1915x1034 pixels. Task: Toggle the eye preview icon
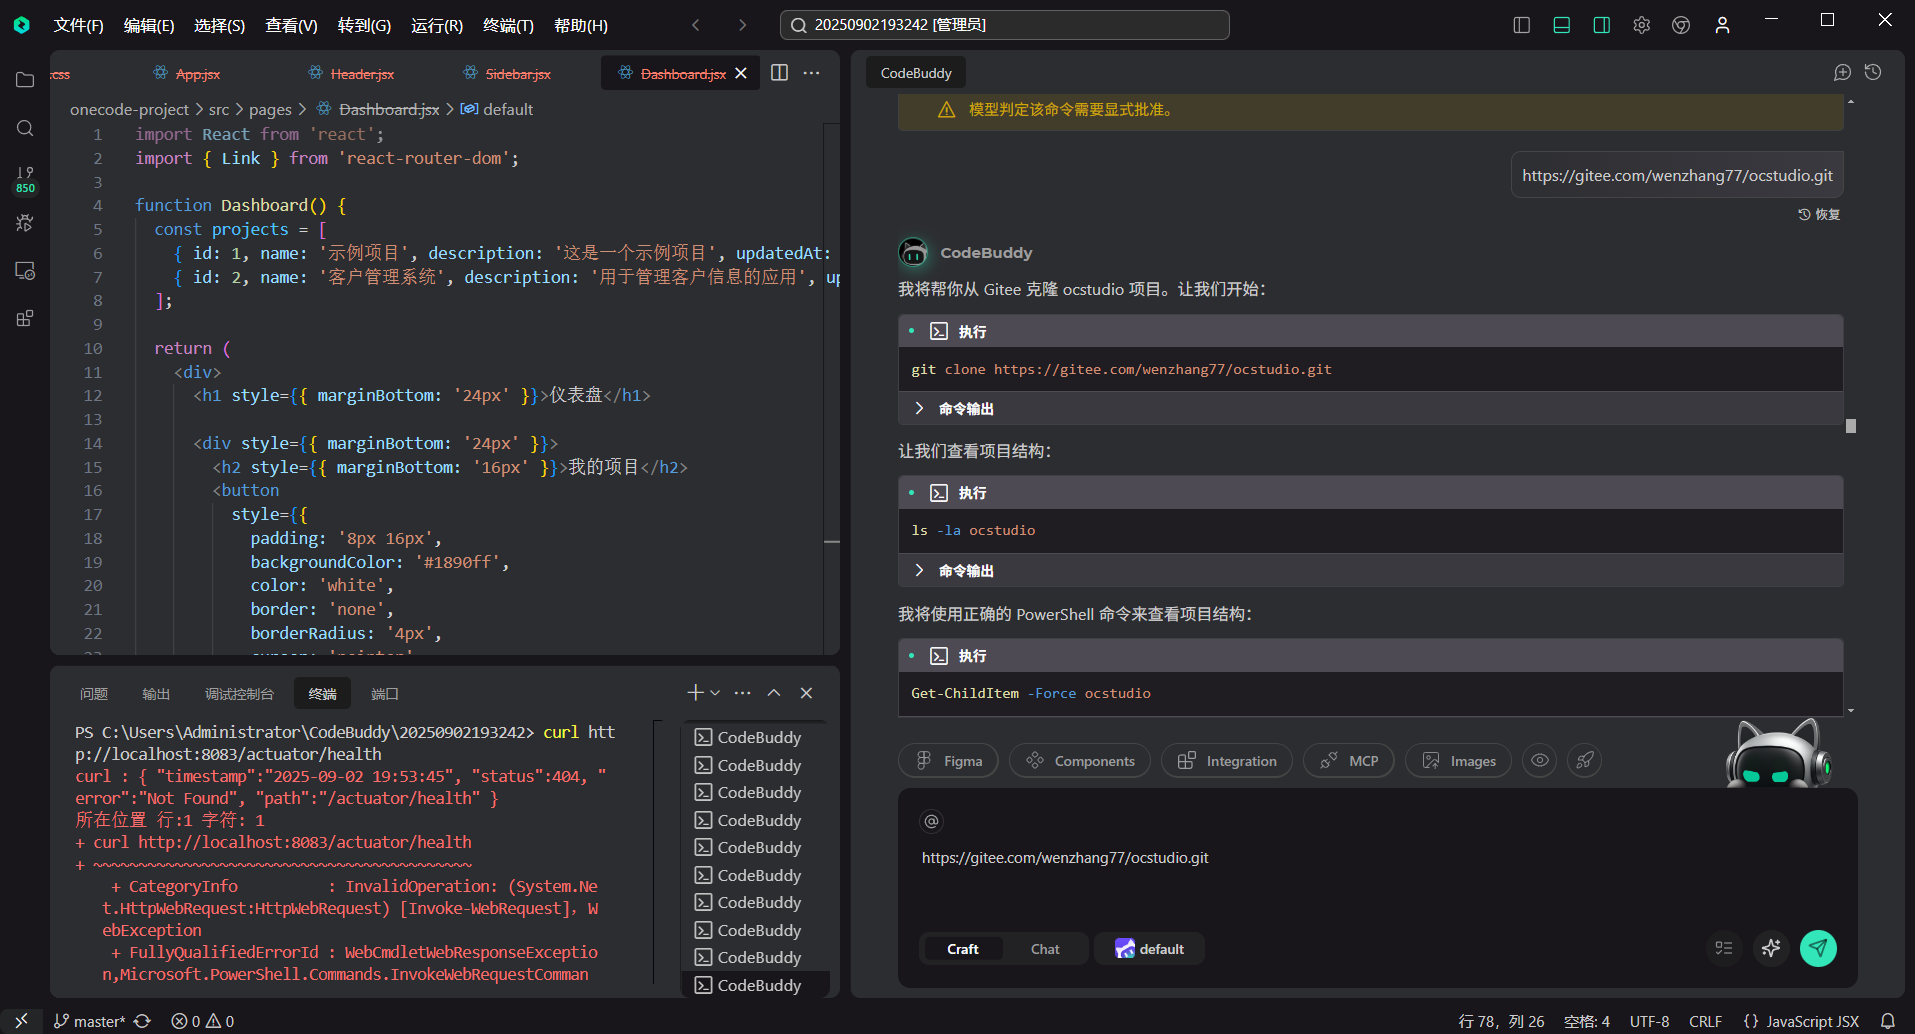tap(1540, 761)
